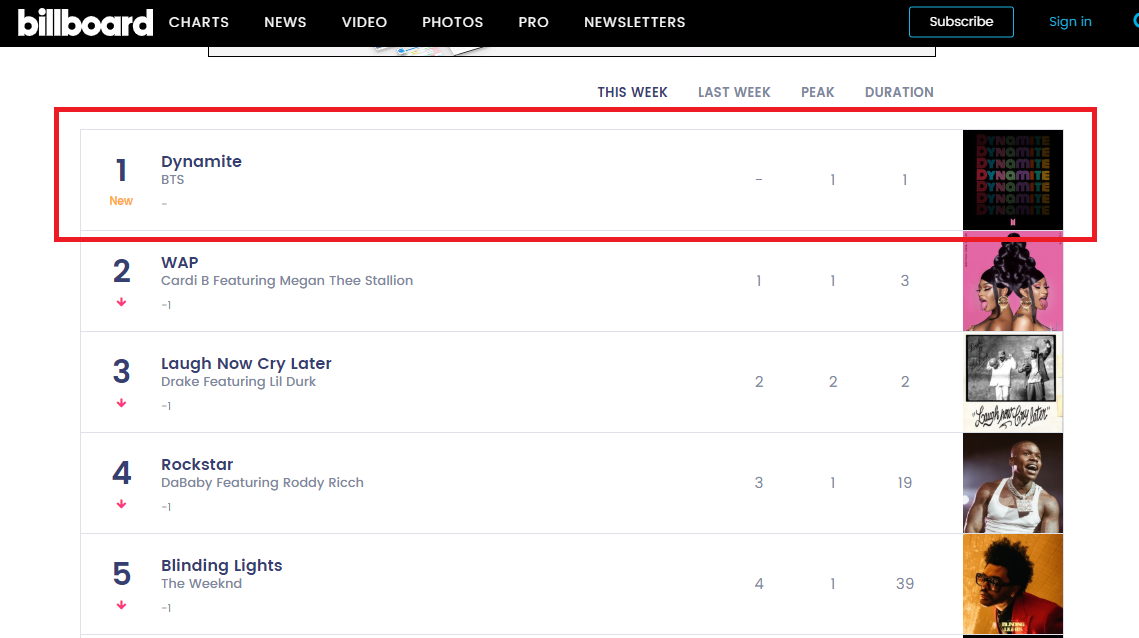1139x638 pixels.
Task: Click Rockstar last week value 3
Action: point(759,482)
